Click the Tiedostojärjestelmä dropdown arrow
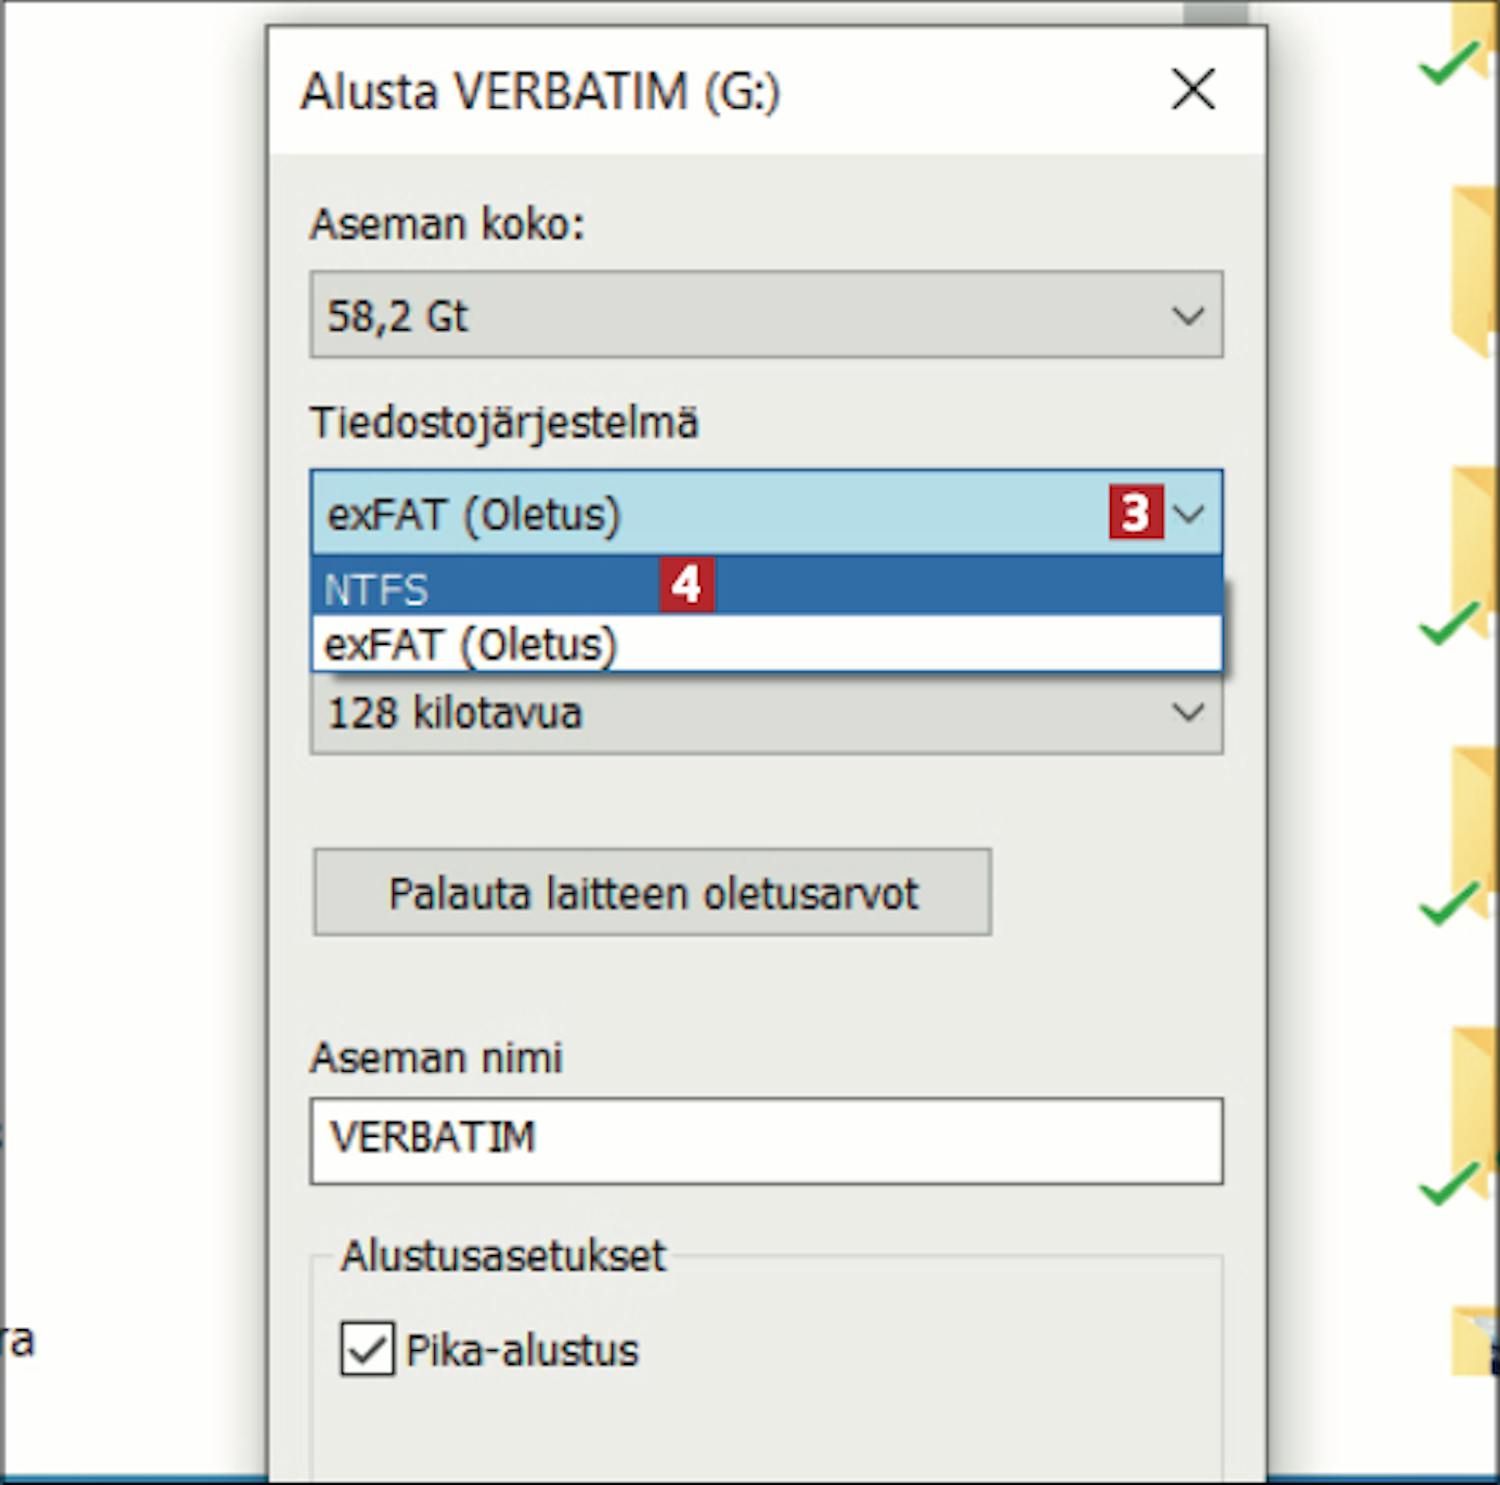 click(x=1189, y=514)
